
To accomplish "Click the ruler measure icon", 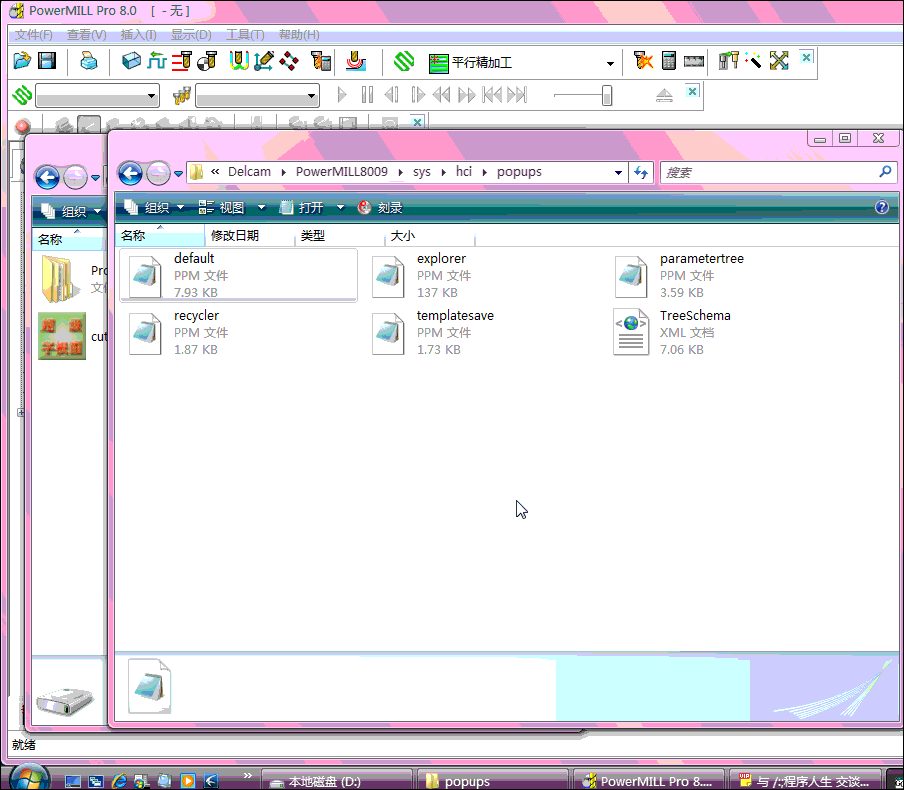I will coord(694,61).
